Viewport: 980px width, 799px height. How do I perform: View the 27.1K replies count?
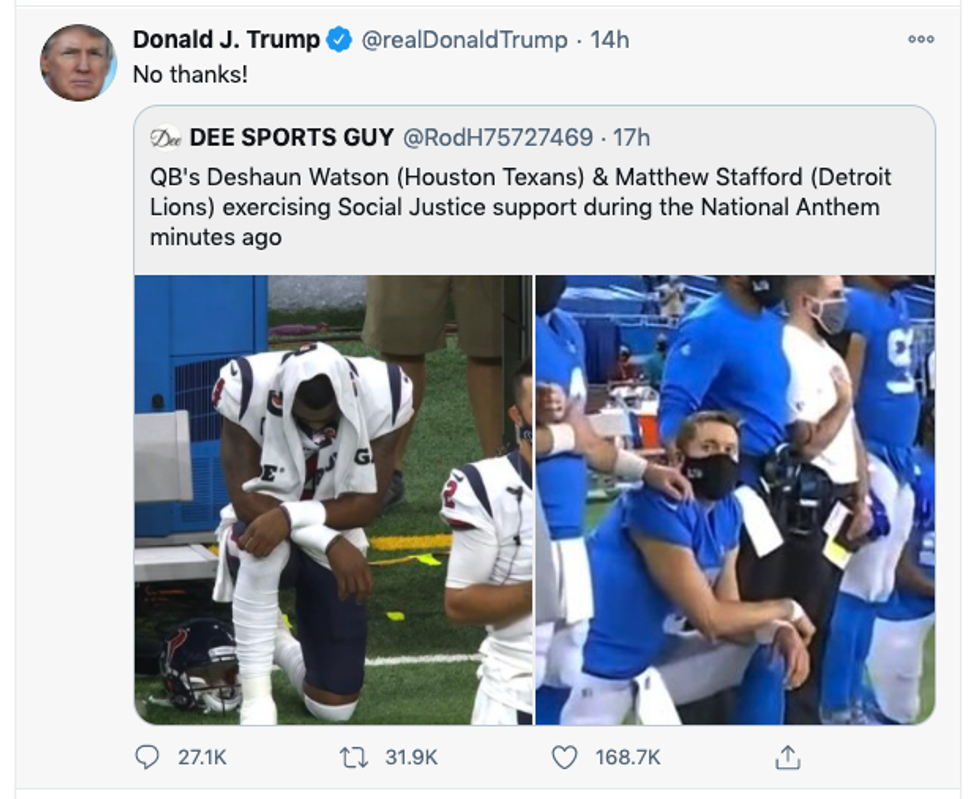202,757
